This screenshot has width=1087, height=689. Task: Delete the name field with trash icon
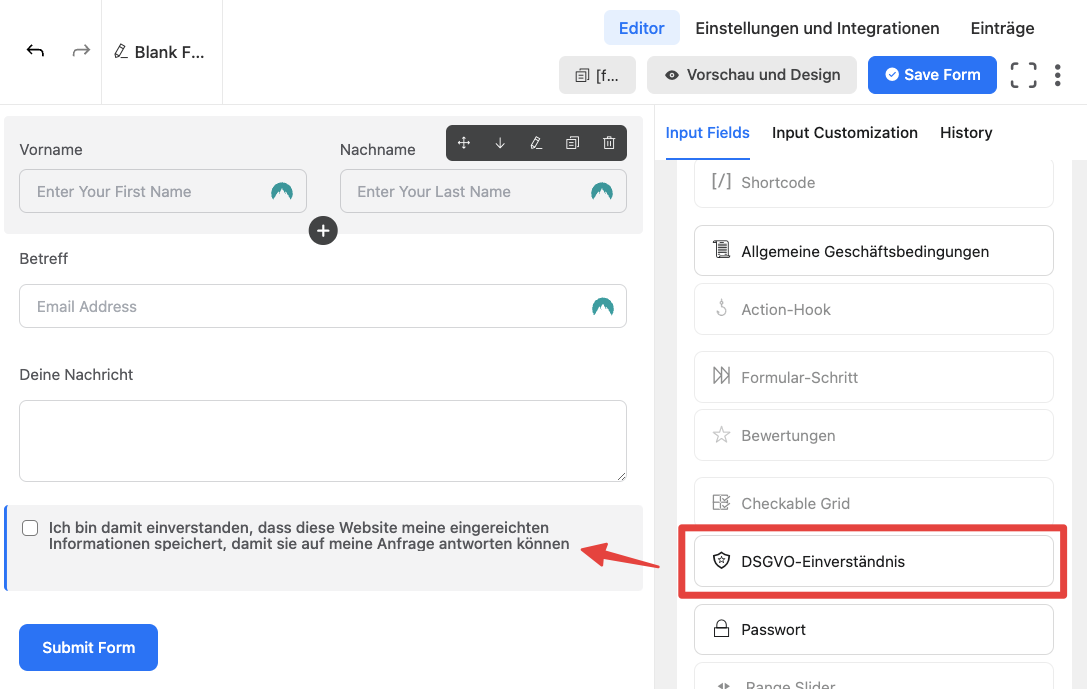coord(609,143)
